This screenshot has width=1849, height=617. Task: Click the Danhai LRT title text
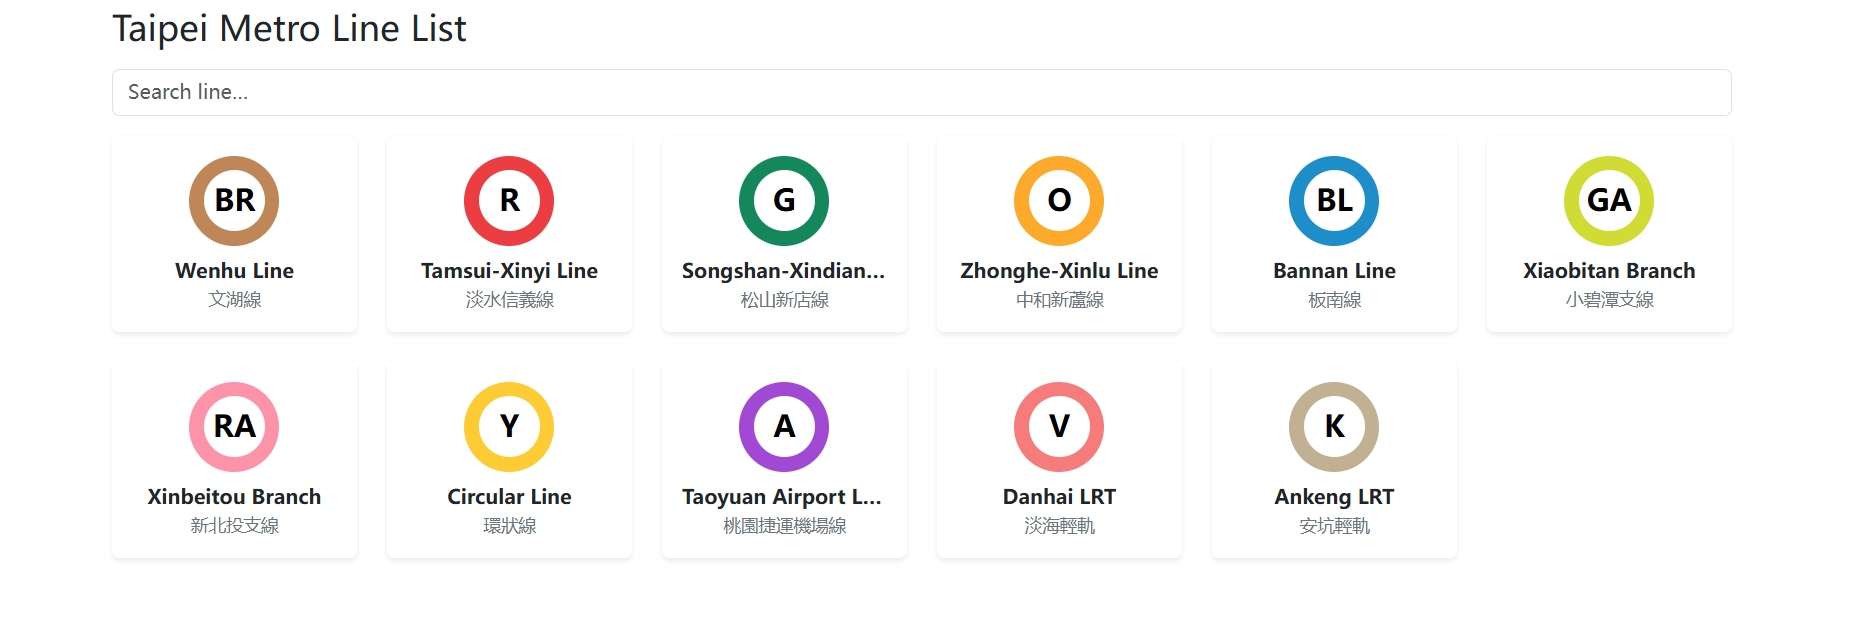pos(1059,497)
